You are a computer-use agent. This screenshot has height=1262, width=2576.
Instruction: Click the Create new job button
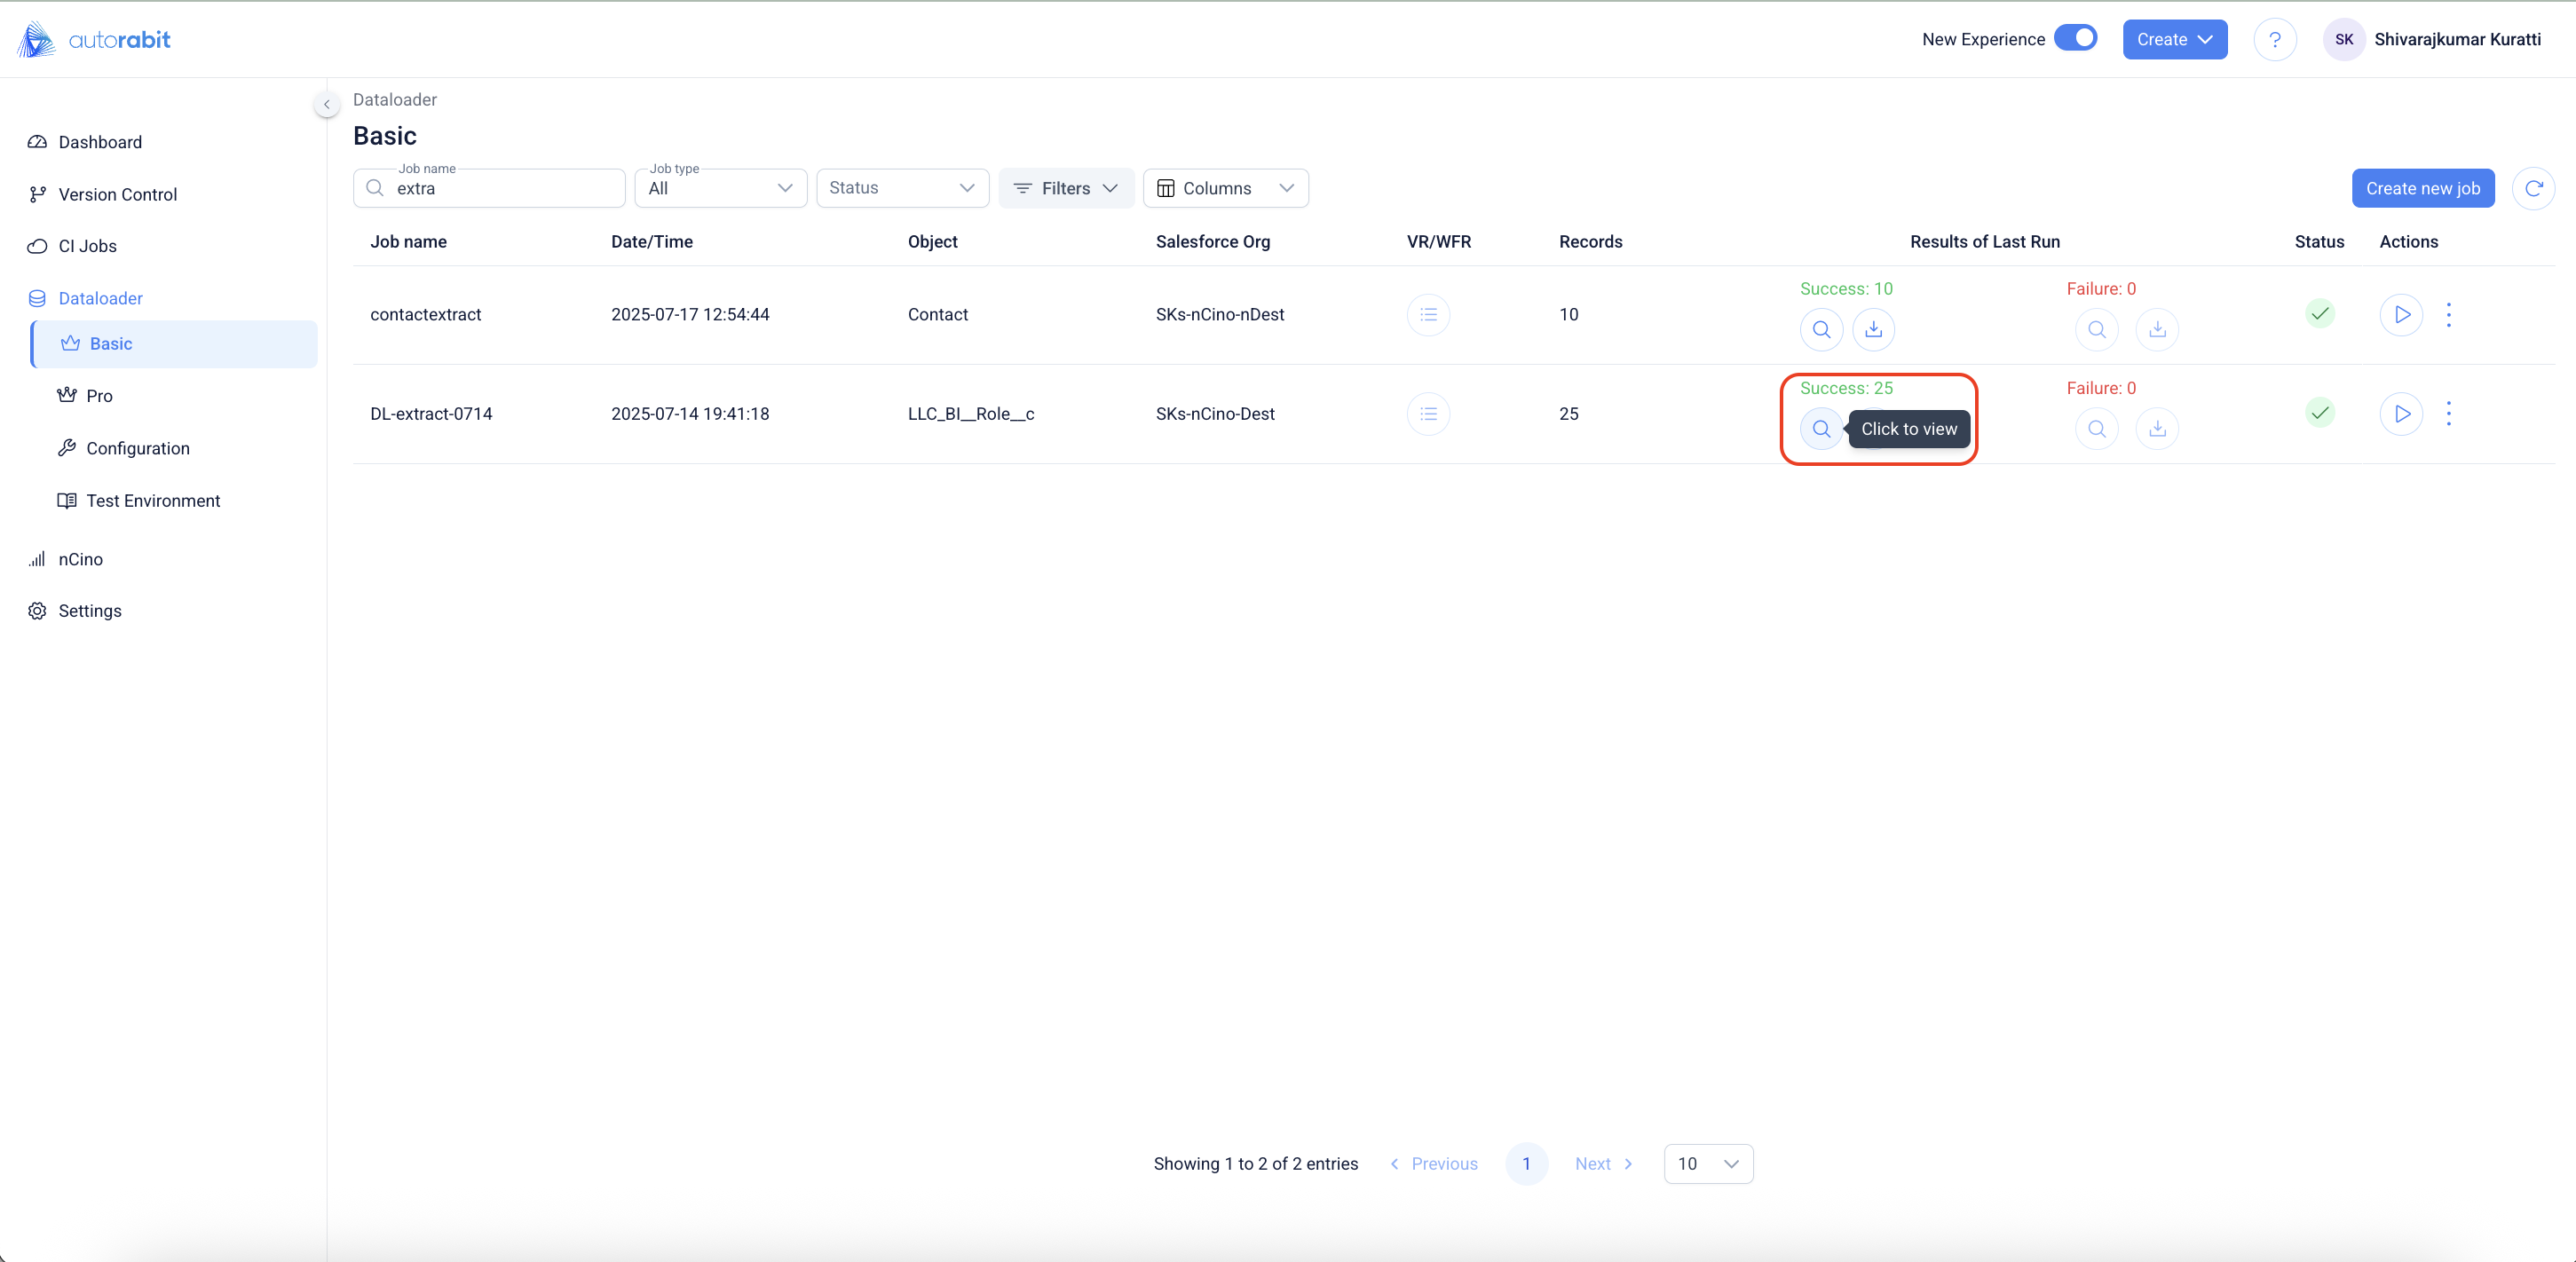[x=2422, y=188]
